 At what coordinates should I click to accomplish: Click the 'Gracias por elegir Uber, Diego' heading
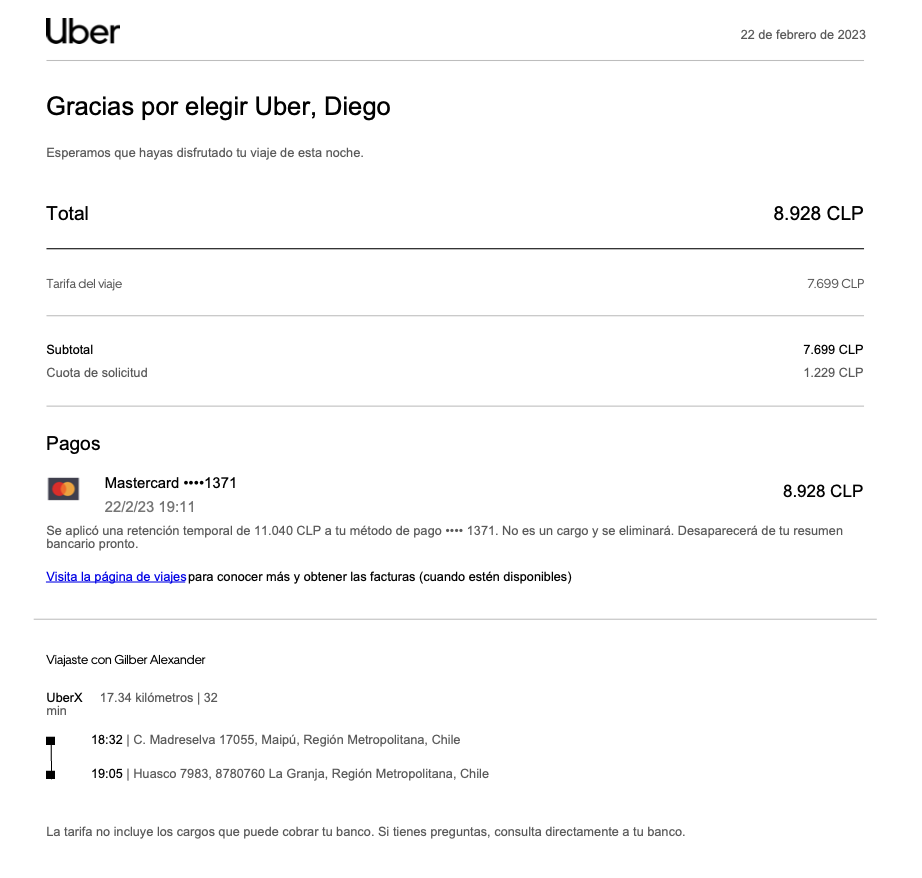click(x=218, y=106)
